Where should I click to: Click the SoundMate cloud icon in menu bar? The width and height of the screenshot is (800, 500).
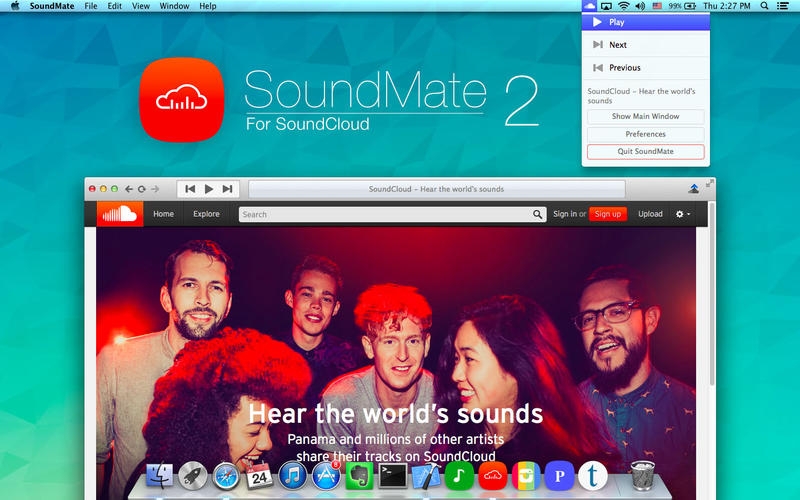pos(589,6)
